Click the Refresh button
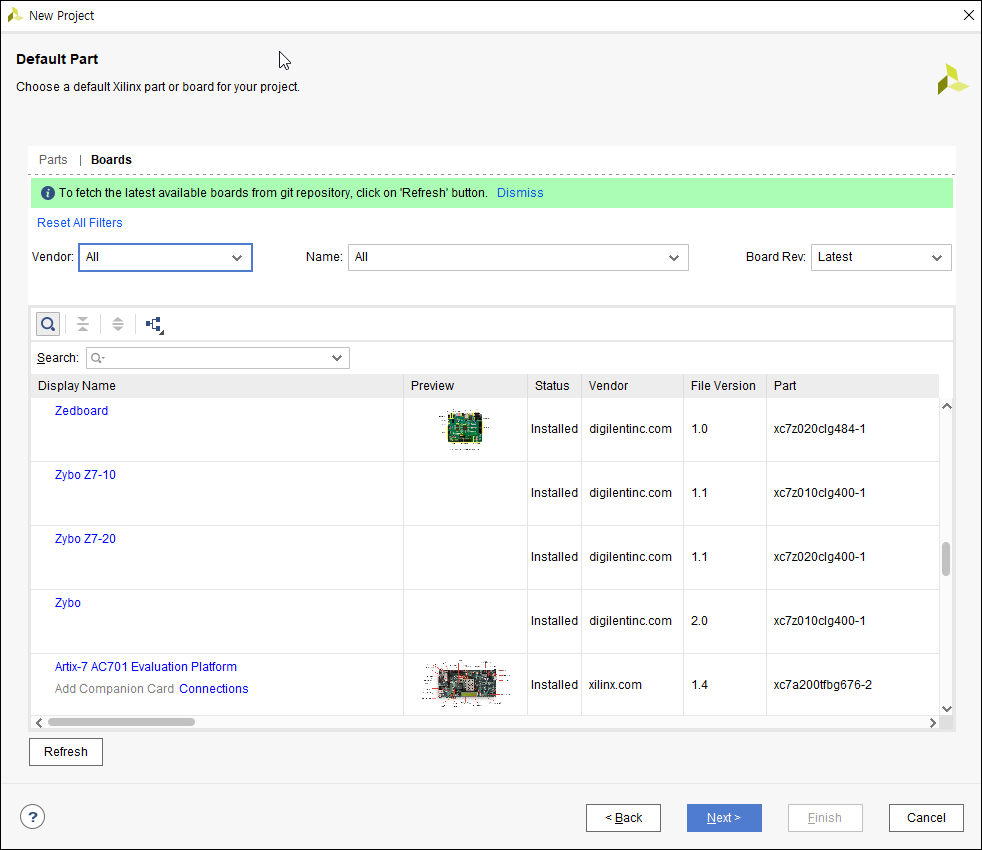 (x=66, y=752)
